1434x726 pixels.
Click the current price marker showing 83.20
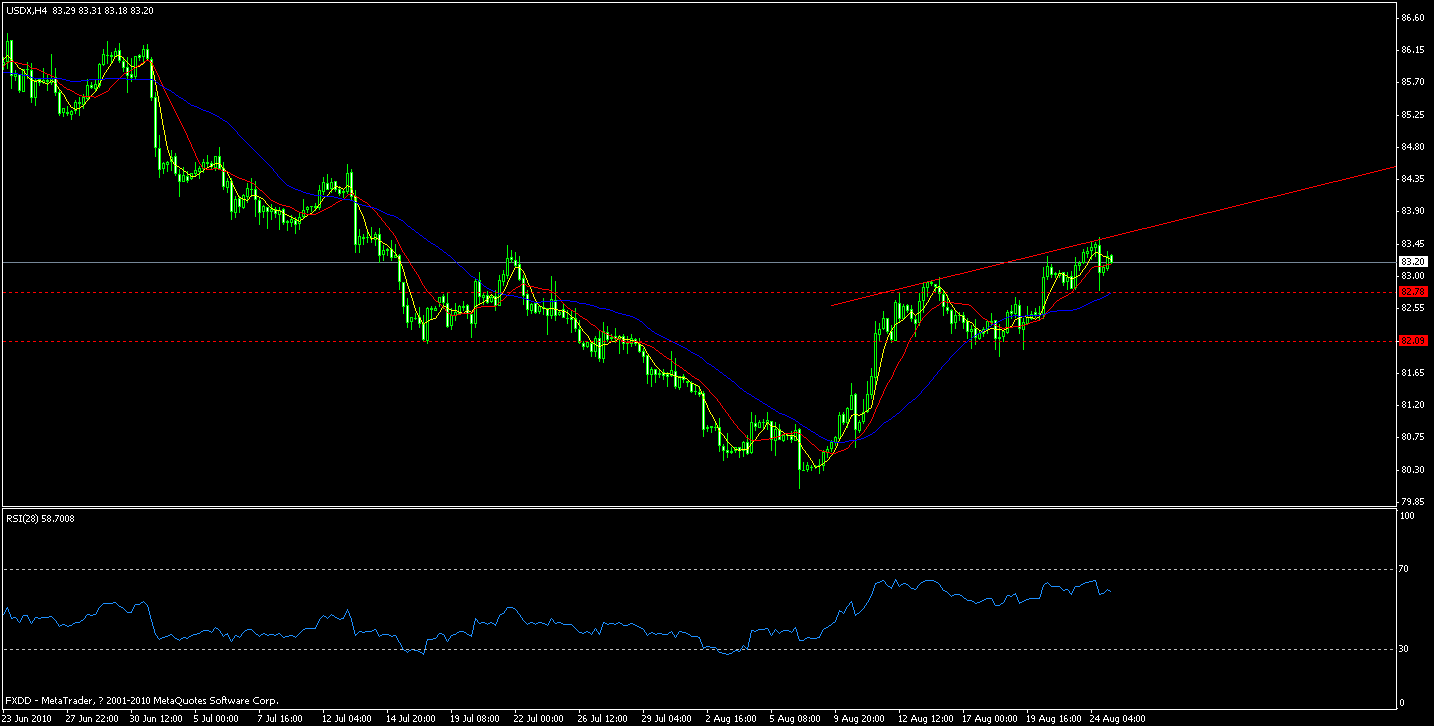[x=1412, y=262]
